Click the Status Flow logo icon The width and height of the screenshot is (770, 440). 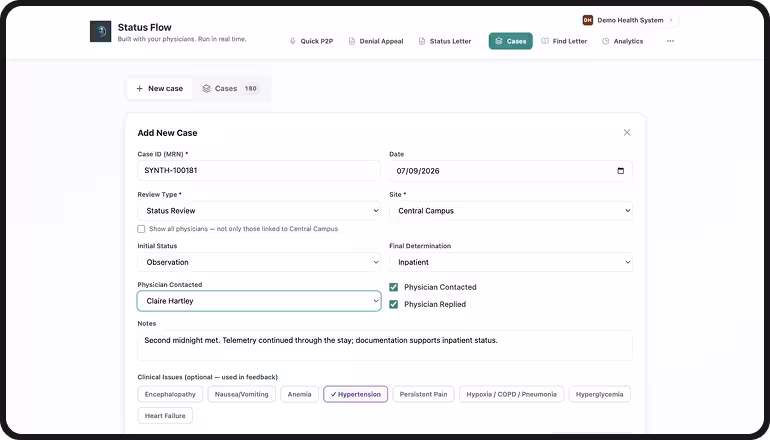click(100, 31)
